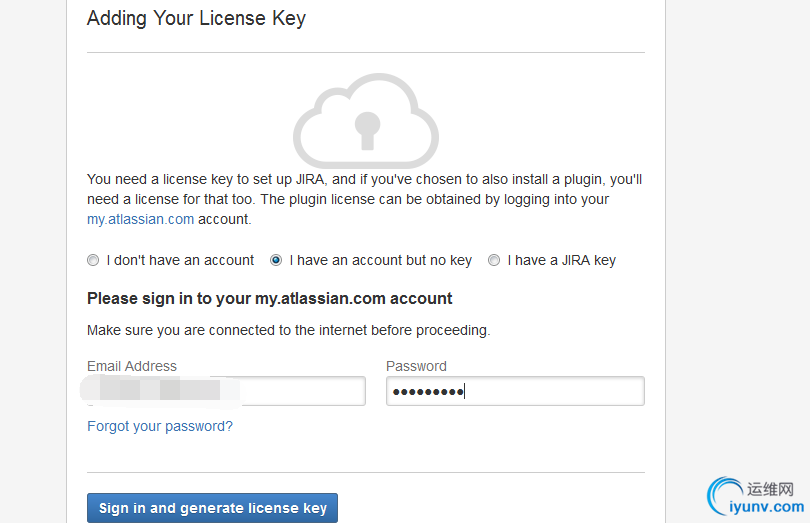Focus the Email Address input field
The height and width of the screenshot is (523, 810).
[x=226, y=391]
